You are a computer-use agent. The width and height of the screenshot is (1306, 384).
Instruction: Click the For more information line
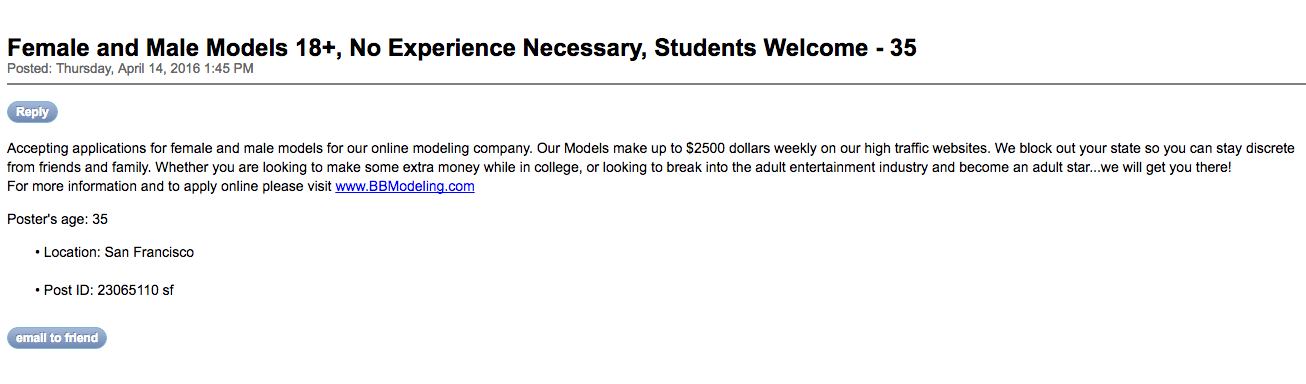pos(240,186)
